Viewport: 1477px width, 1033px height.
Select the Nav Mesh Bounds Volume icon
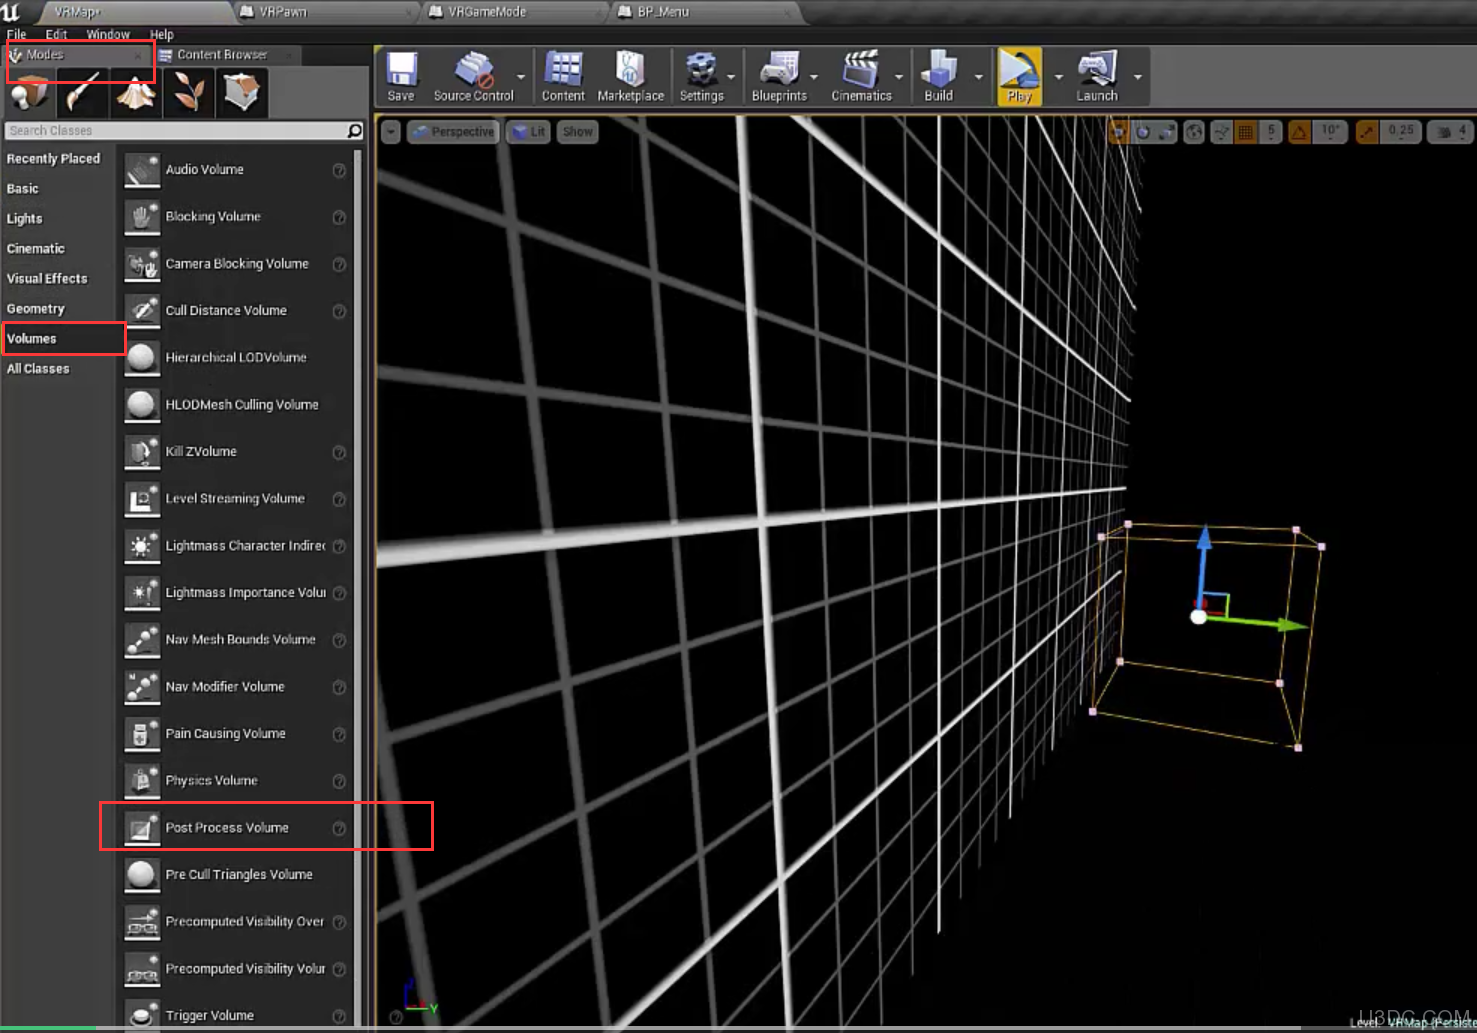click(142, 640)
